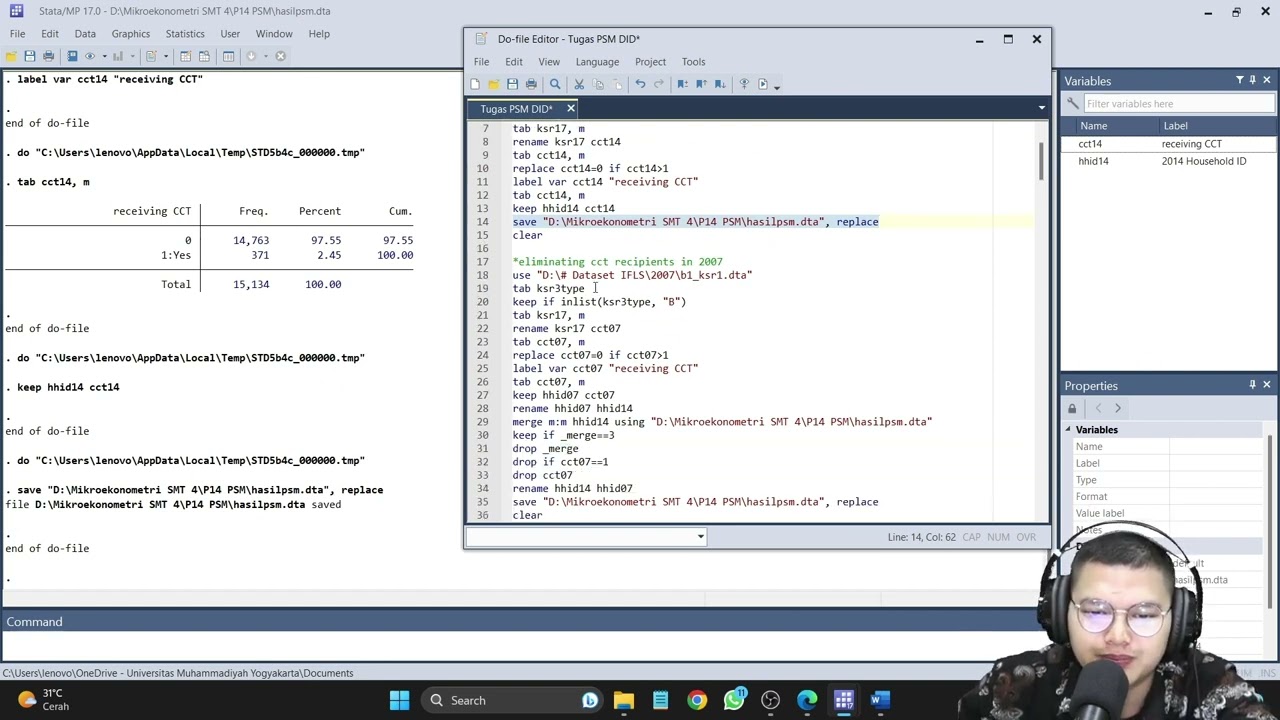Execute do-file with the run icon
Screen dimensions: 1280x720
763,84
